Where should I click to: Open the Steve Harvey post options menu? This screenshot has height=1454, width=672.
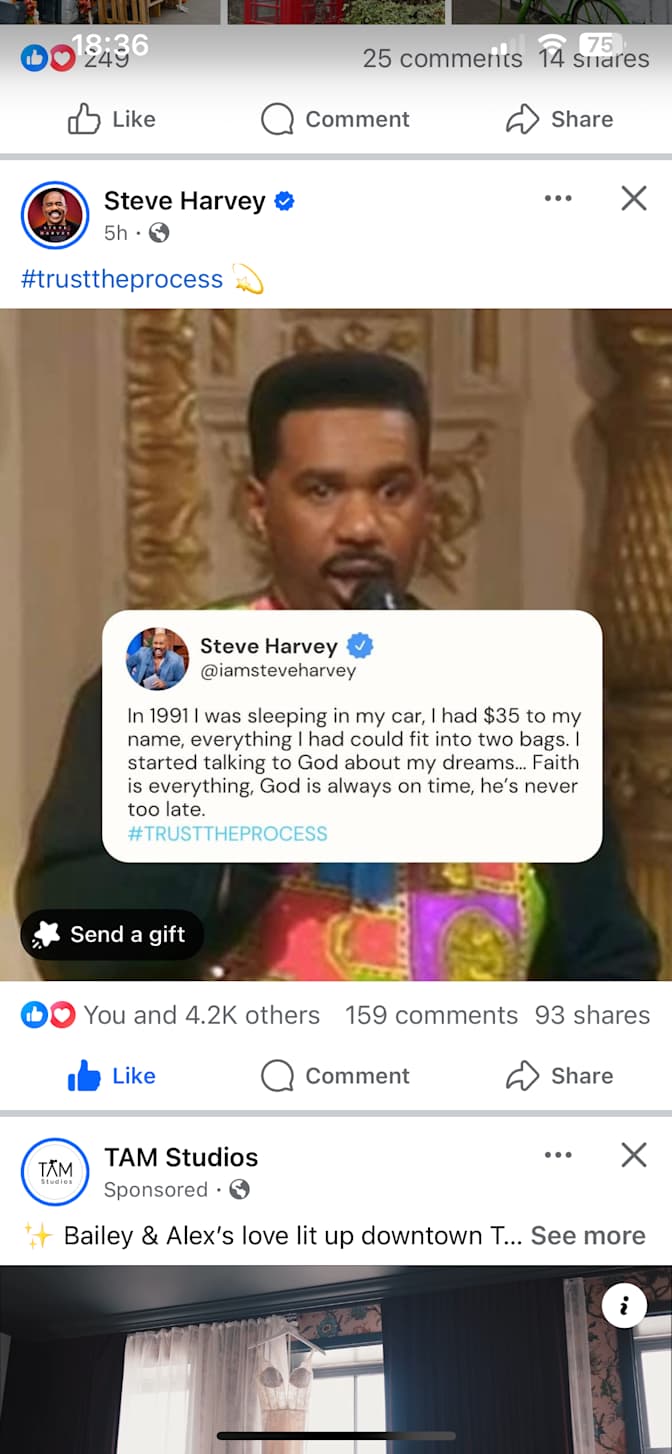558,198
